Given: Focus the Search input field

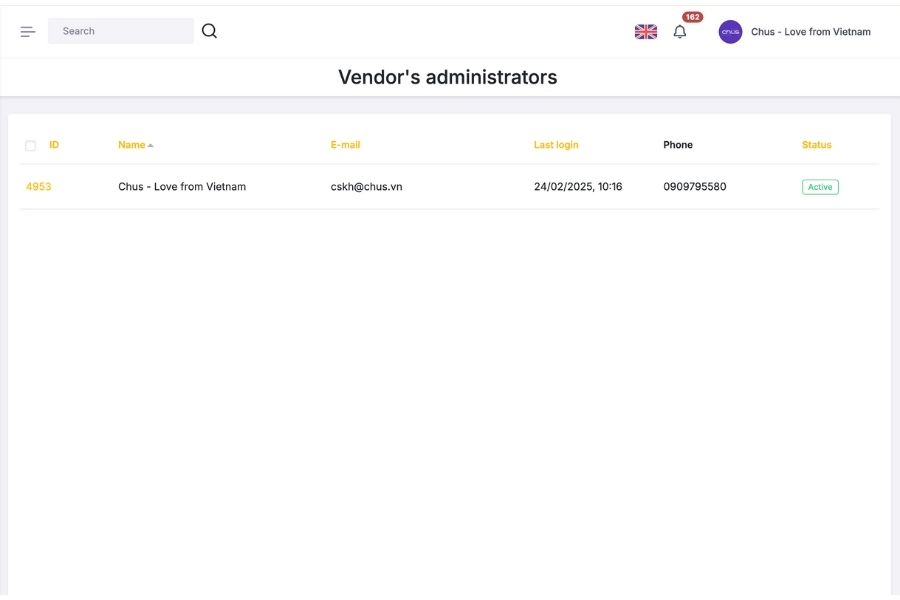Looking at the screenshot, I should pyautogui.click(x=121, y=31).
